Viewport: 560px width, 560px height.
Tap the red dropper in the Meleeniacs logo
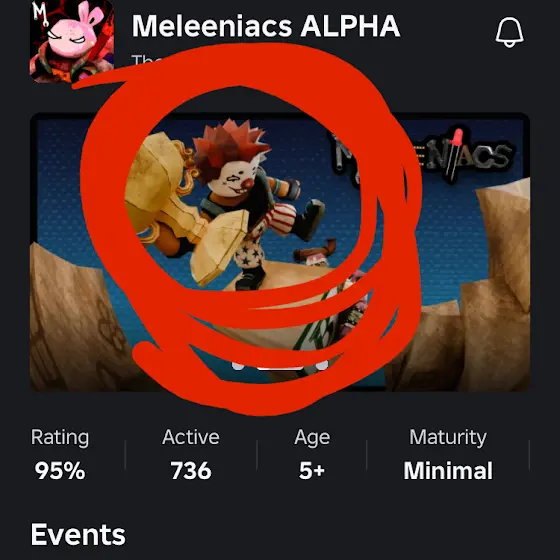455,154
